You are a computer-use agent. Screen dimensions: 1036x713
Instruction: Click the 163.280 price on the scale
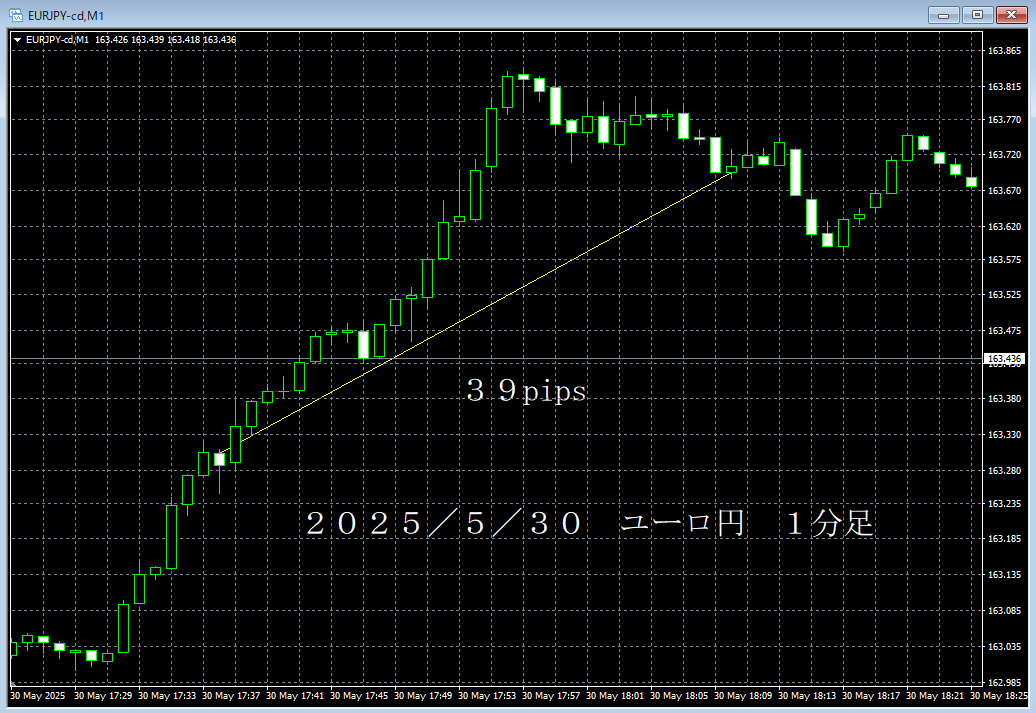click(x=1003, y=471)
